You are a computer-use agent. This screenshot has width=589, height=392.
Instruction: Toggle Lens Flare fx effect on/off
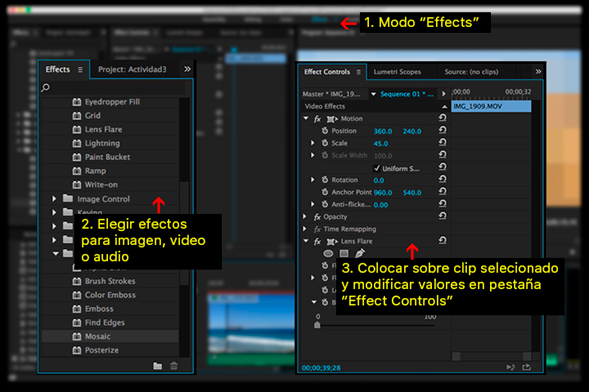tap(317, 241)
